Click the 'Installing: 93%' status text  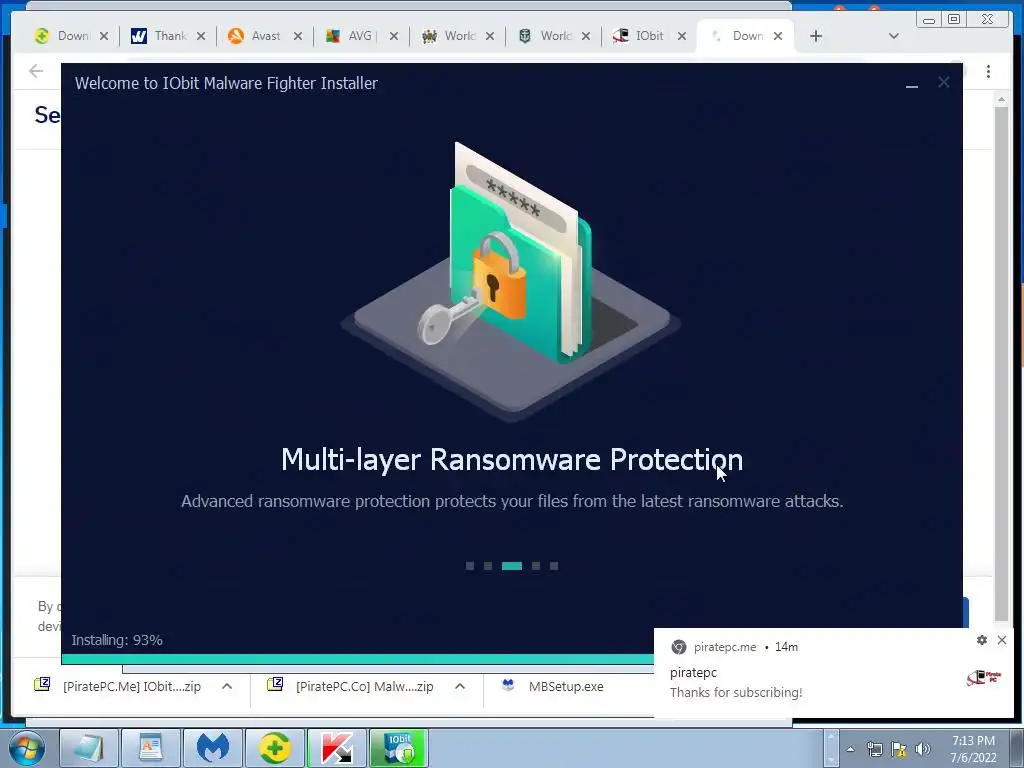(117, 640)
